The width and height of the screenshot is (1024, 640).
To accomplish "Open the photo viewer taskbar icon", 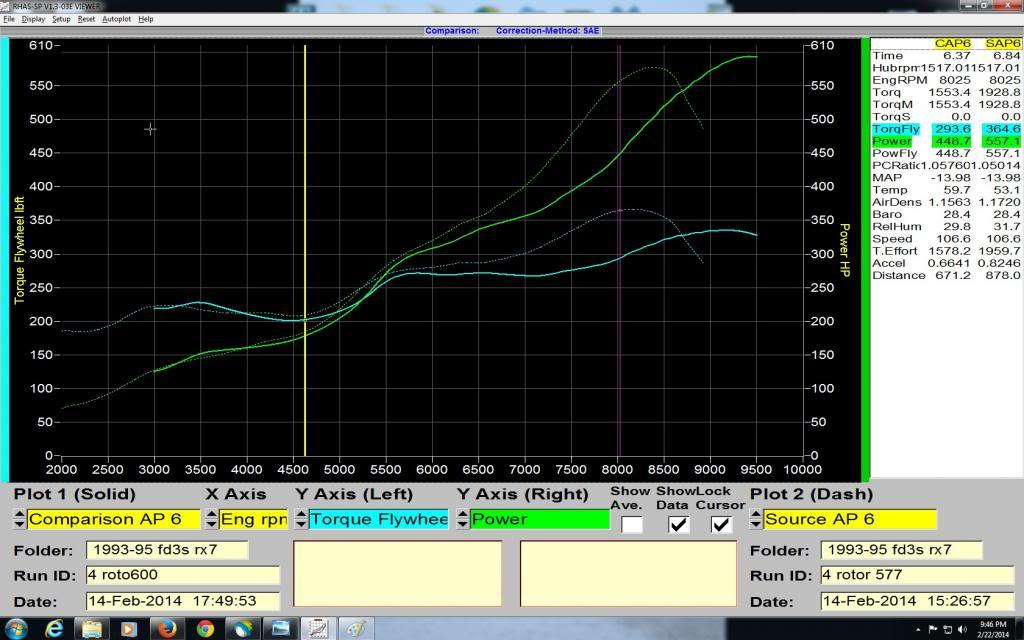I will coord(280,629).
